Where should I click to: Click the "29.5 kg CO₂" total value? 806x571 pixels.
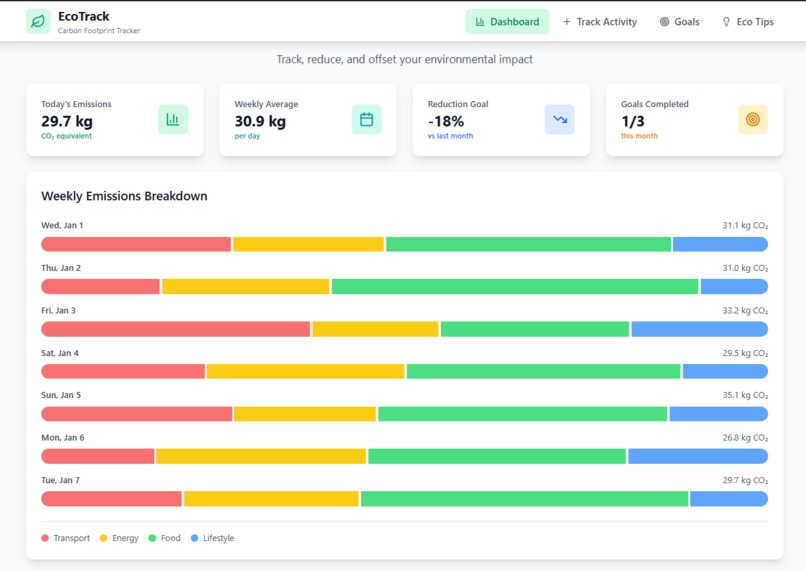point(745,353)
